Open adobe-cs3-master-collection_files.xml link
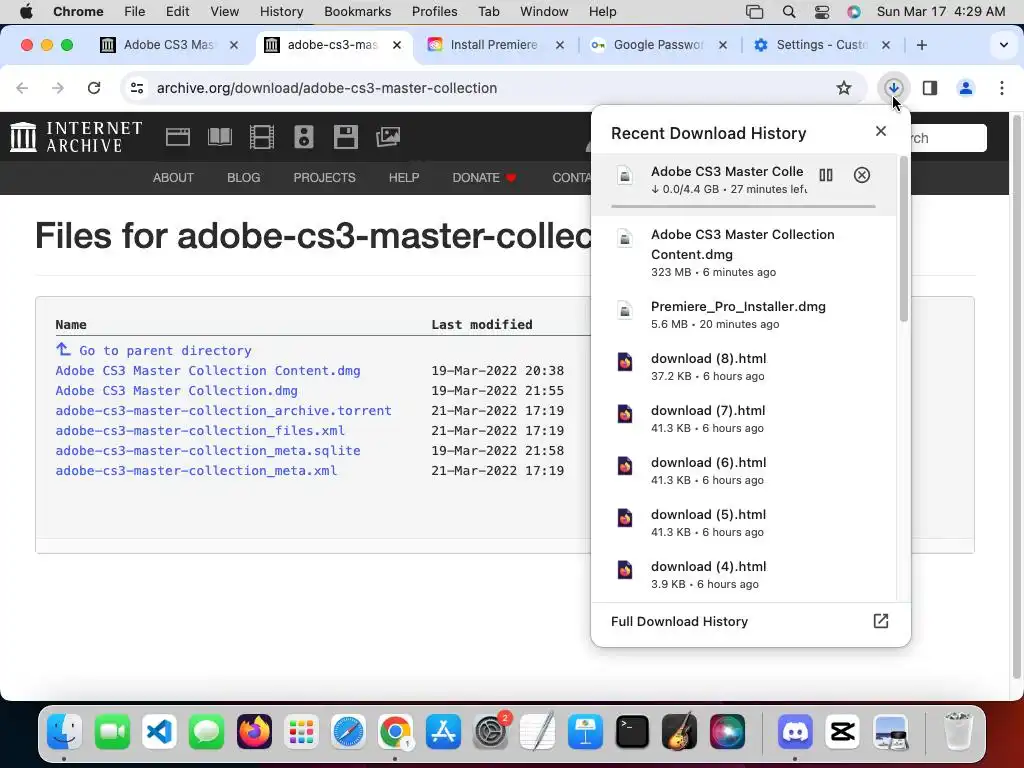 coord(200,430)
